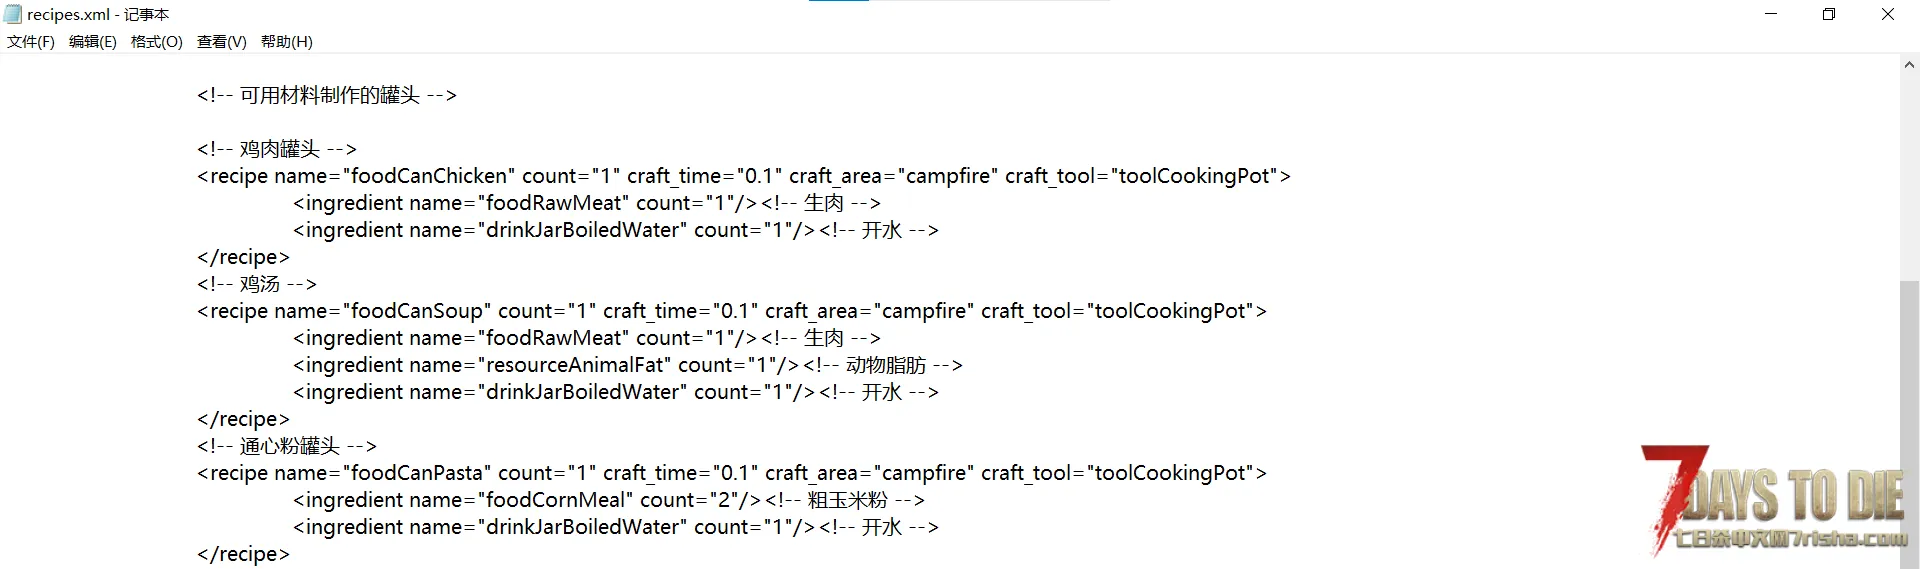Click the scrollbar up arrow
The height and width of the screenshot is (569, 1920).
pyautogui.click(x=1909, y=65)
